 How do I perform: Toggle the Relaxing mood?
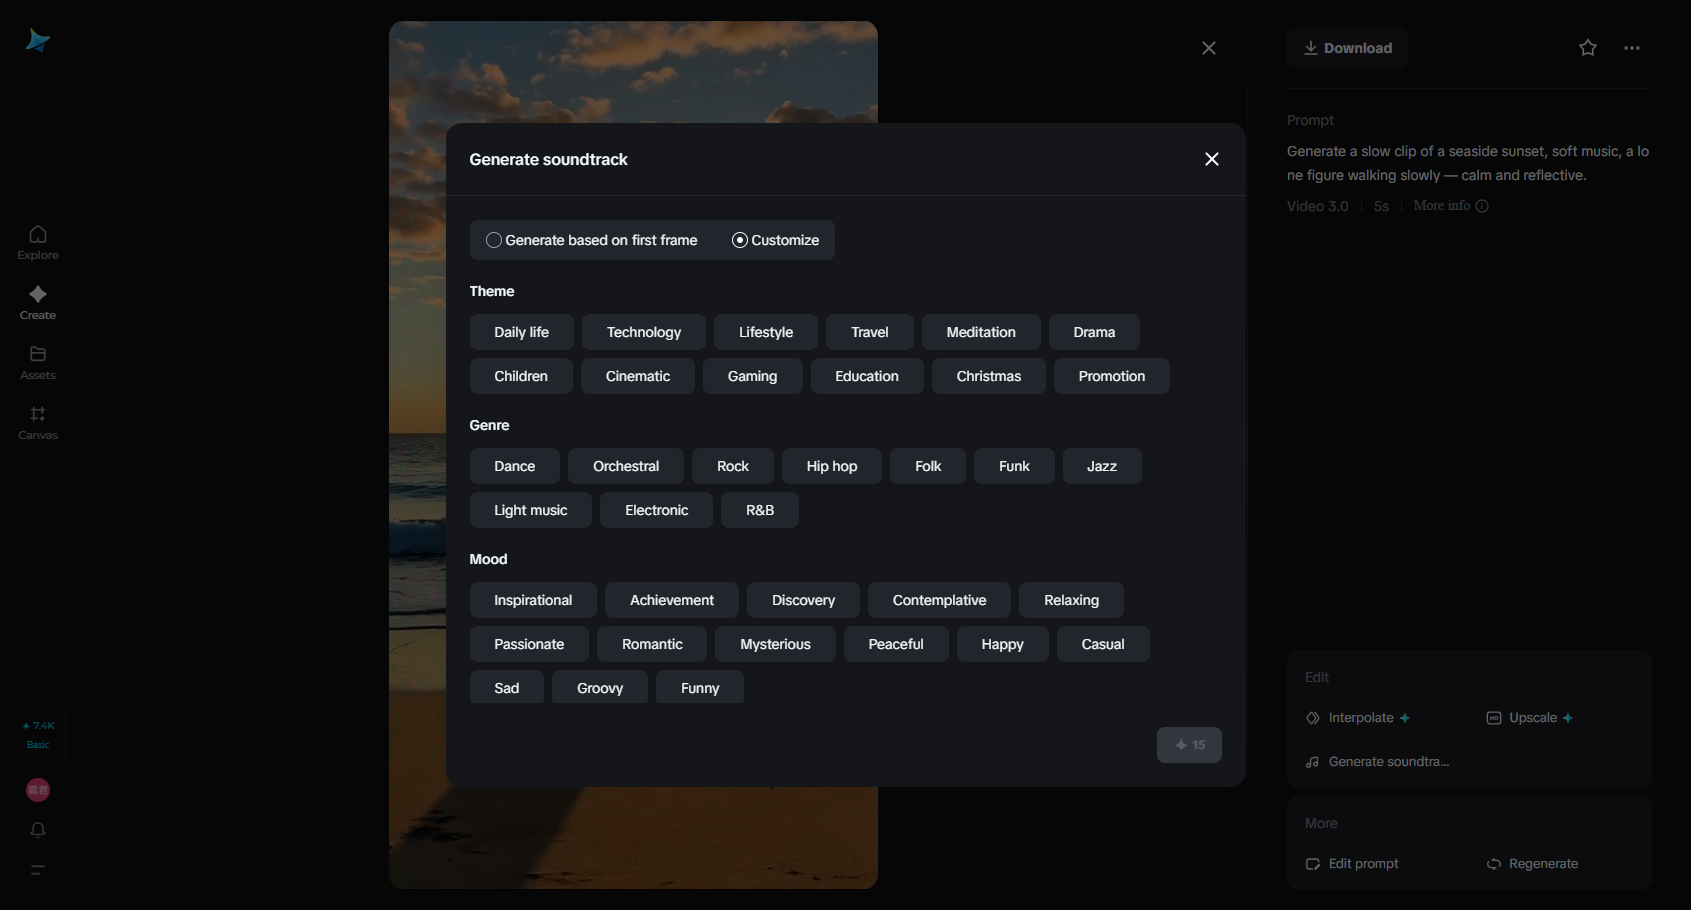pos(1070,600)
